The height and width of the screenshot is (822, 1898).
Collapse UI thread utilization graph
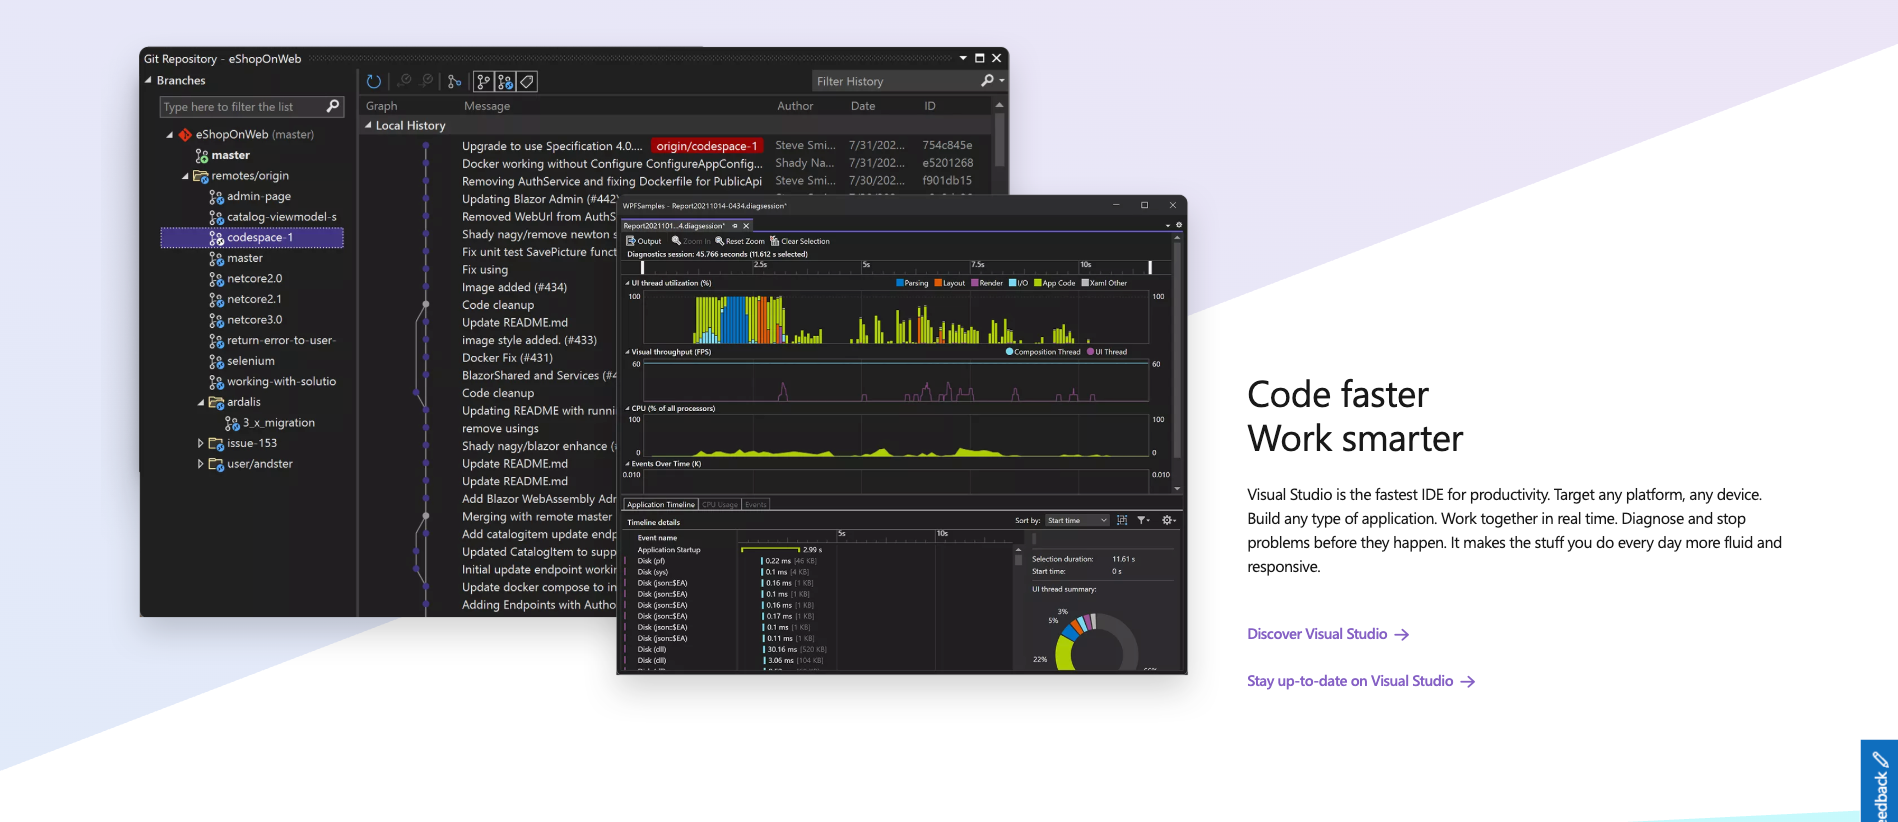627,283
